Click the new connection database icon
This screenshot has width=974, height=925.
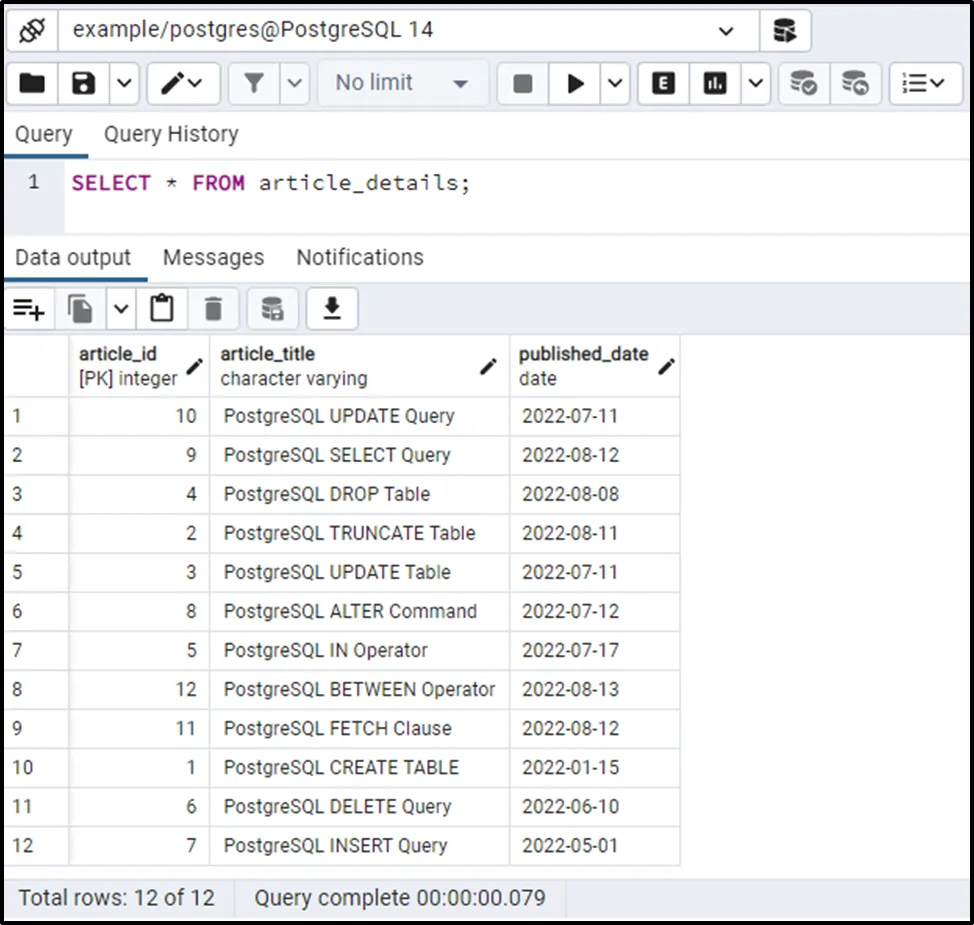(x=785, y=30)
